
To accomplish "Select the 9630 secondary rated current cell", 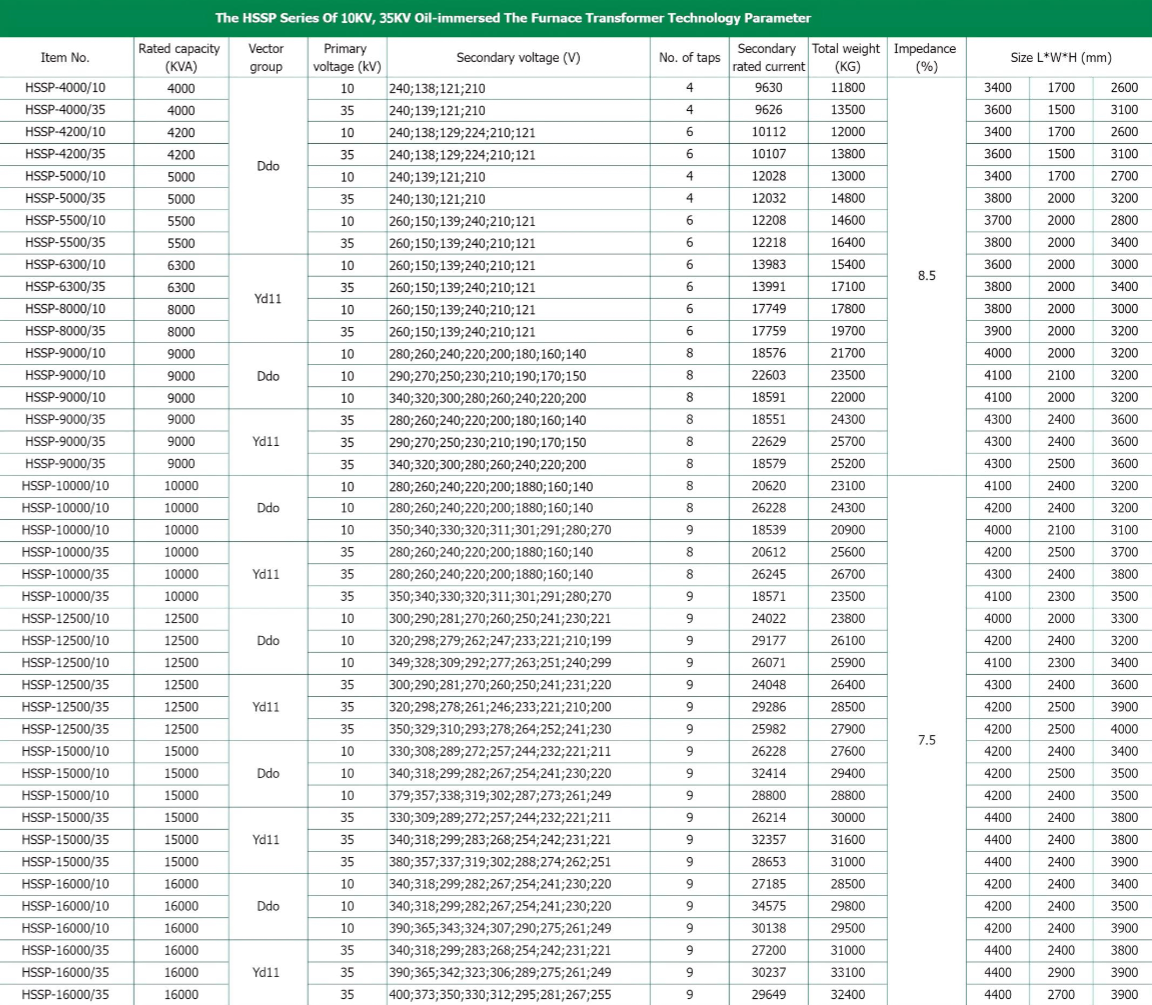I will point(765,88).
